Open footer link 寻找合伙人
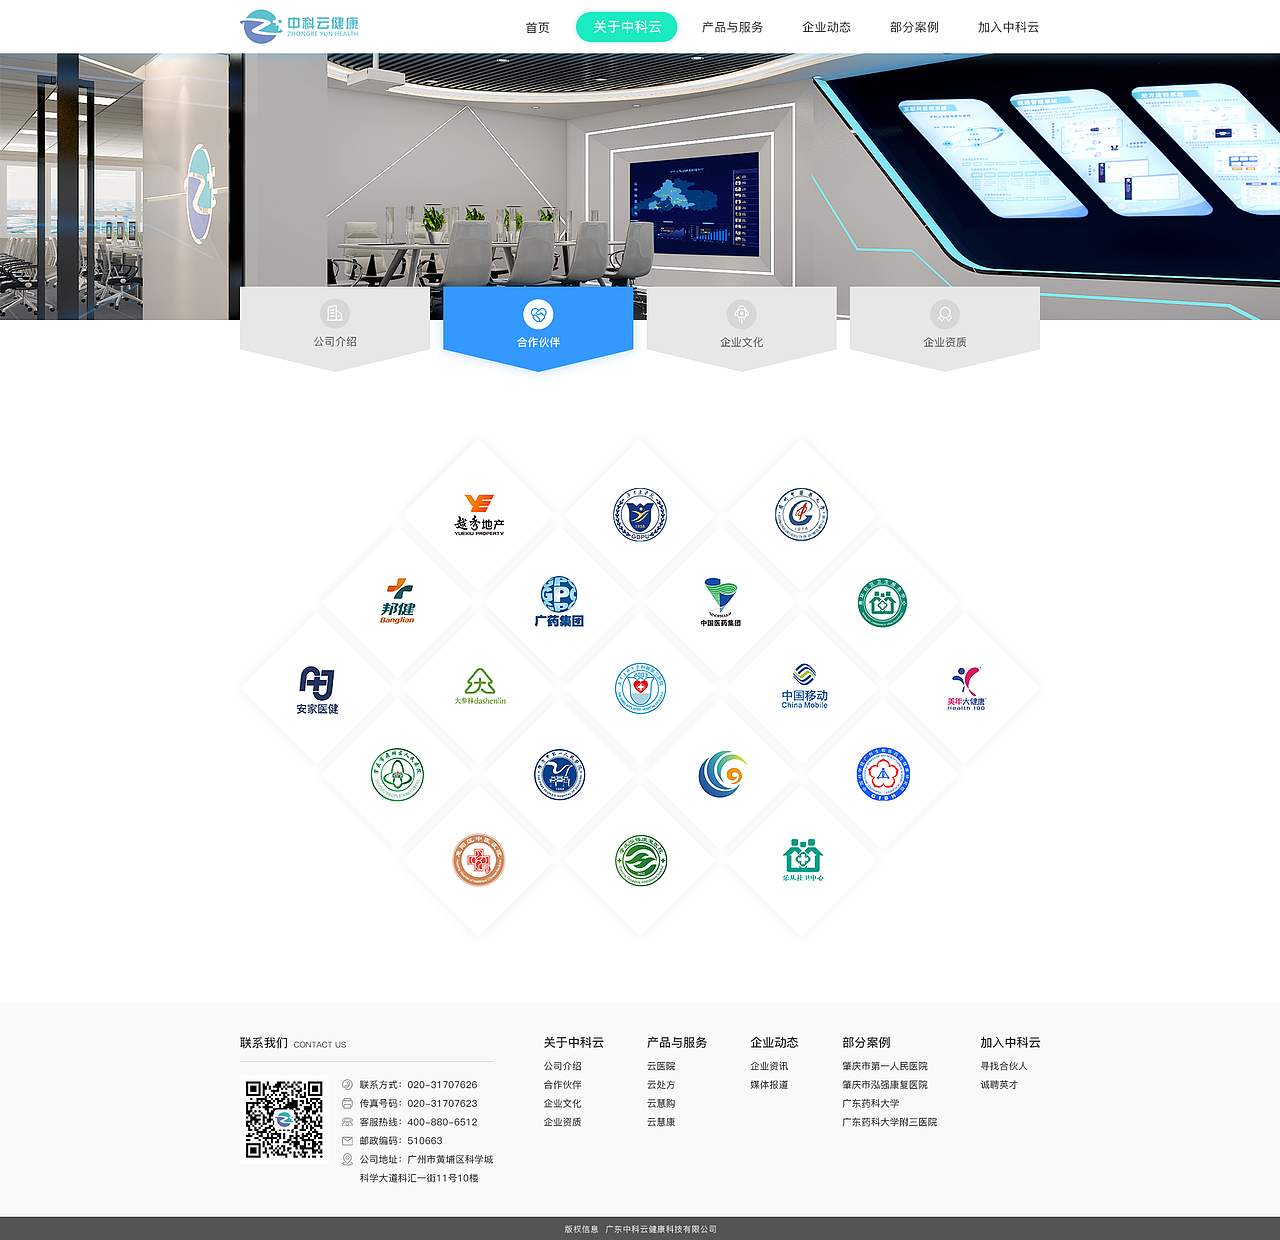This screenshot has height=1240, width=1280. coord(1004,1066)
